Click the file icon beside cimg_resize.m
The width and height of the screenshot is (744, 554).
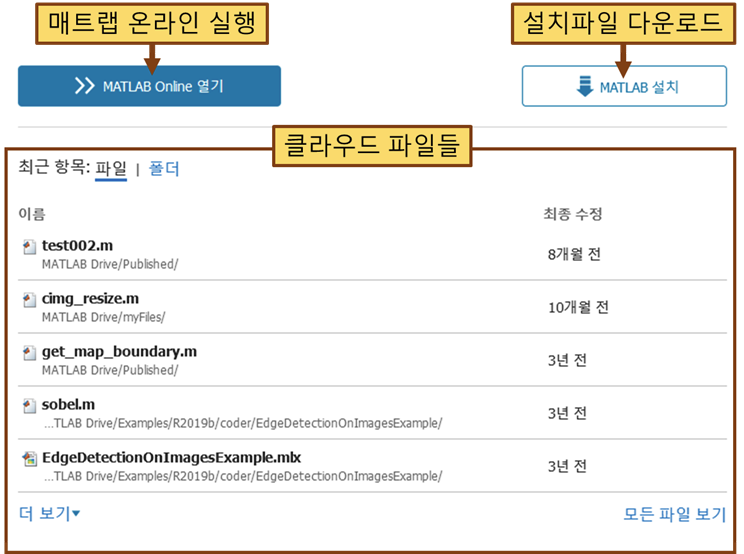point(29,300)
